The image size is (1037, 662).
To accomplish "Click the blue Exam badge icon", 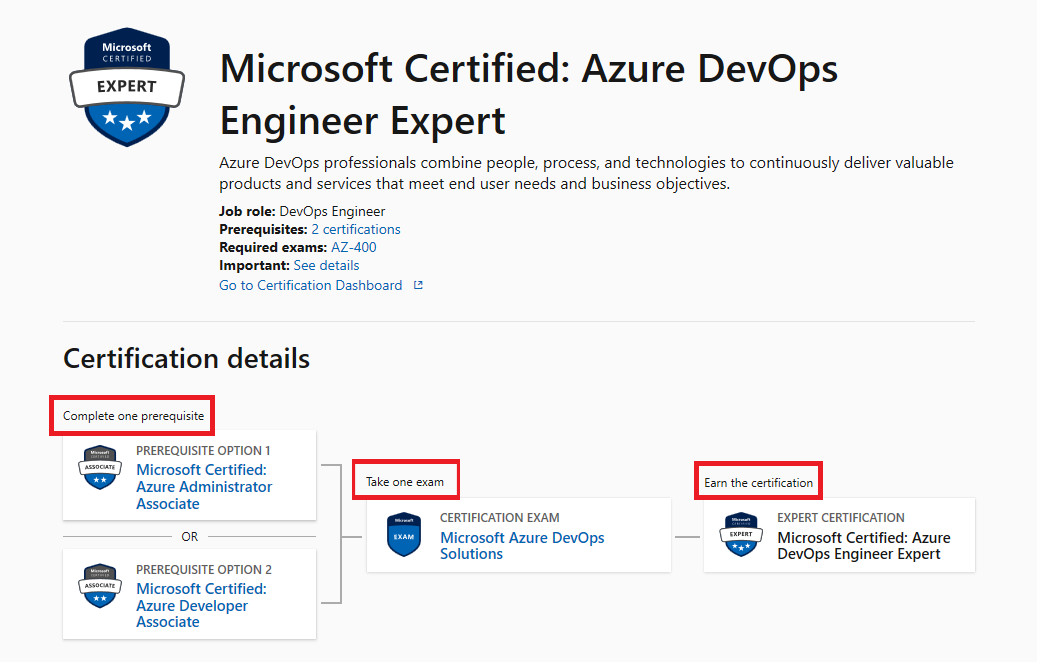I will click(404, 534).
